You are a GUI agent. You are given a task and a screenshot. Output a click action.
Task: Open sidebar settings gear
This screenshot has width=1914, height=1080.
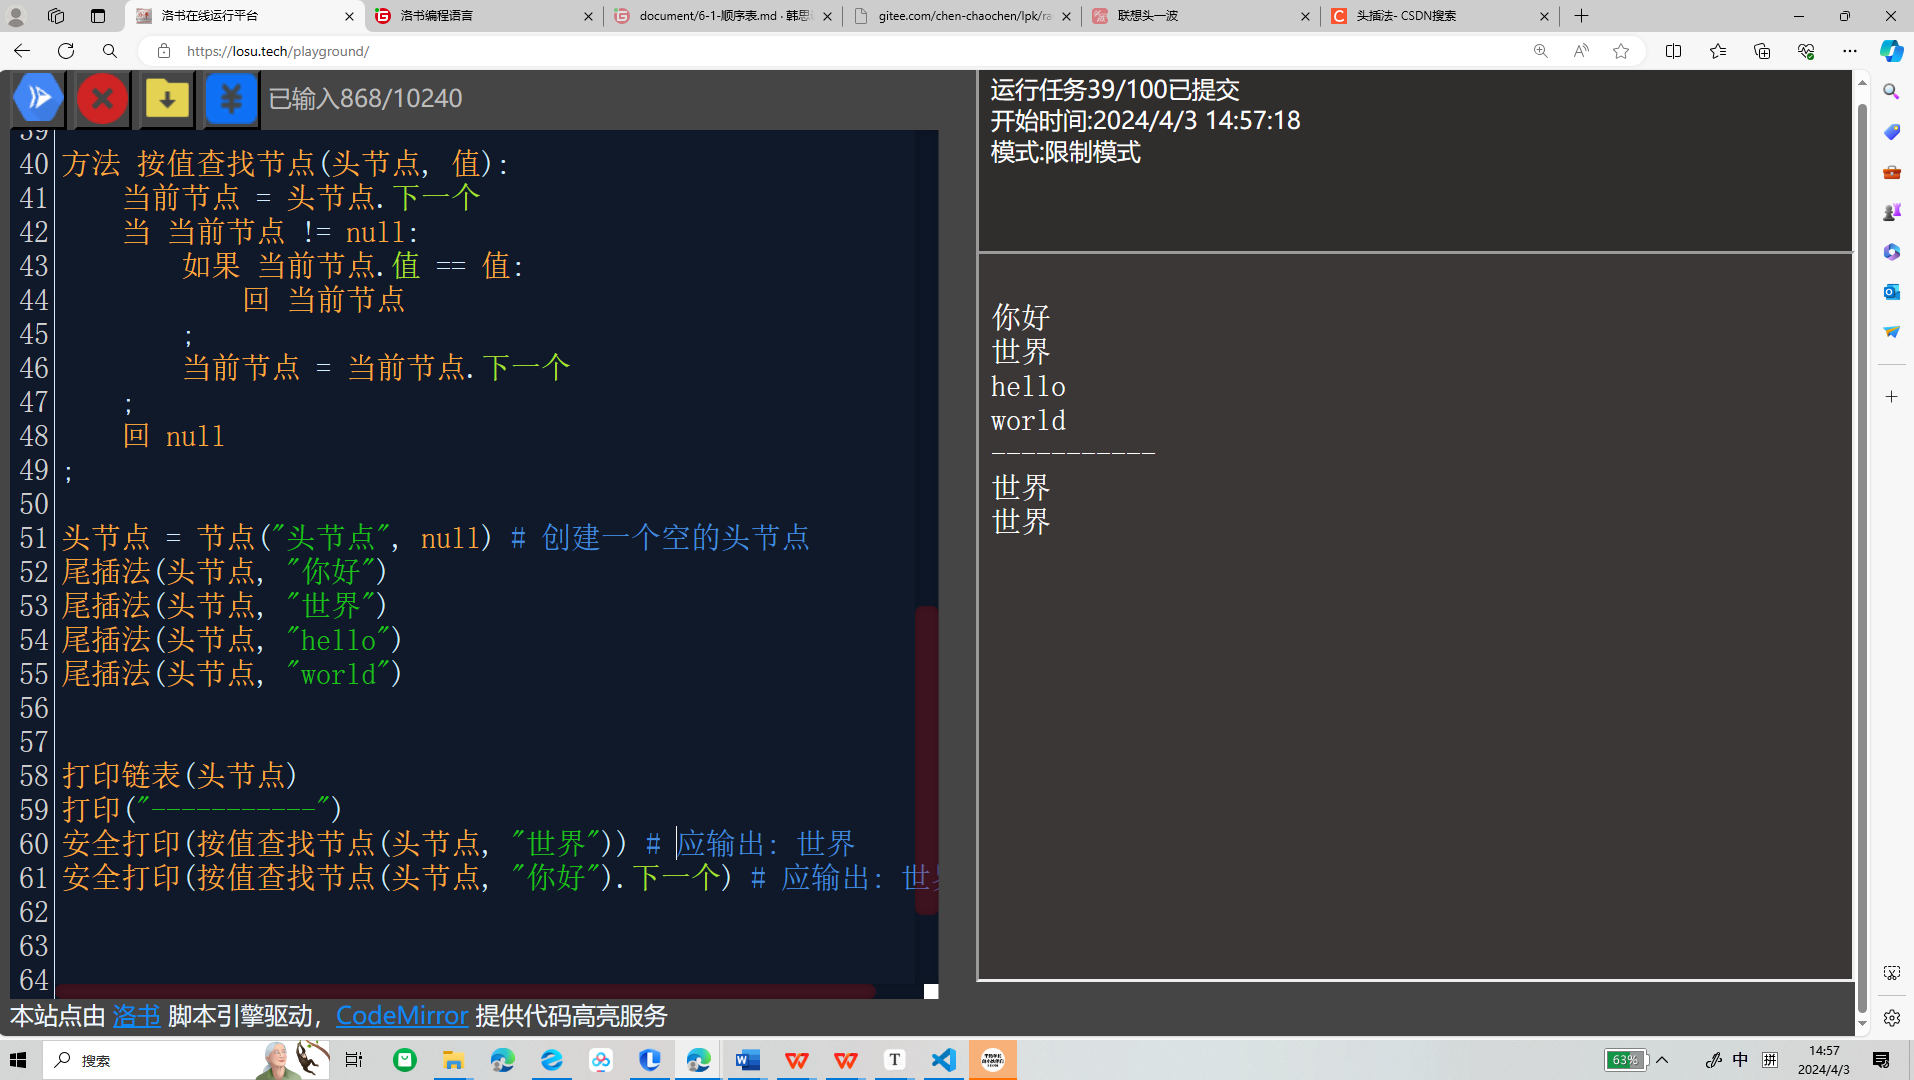click(1891, 1018)
